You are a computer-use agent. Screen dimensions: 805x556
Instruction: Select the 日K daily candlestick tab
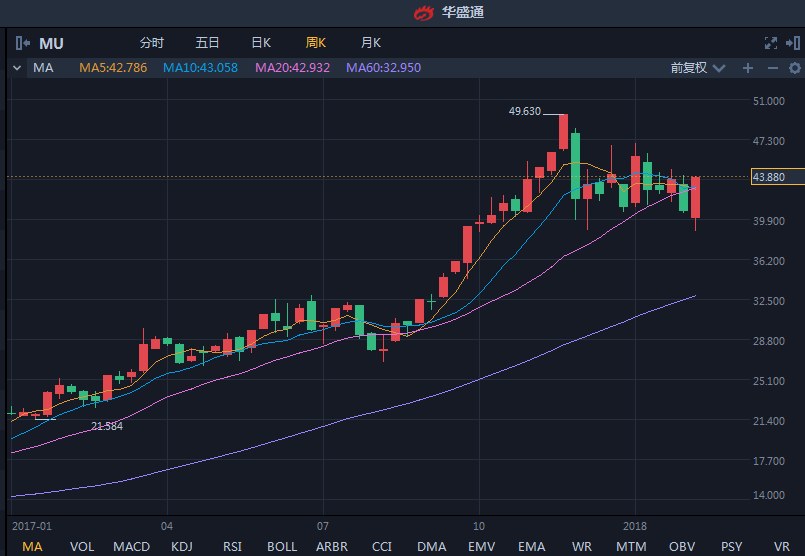pos(261,43)
